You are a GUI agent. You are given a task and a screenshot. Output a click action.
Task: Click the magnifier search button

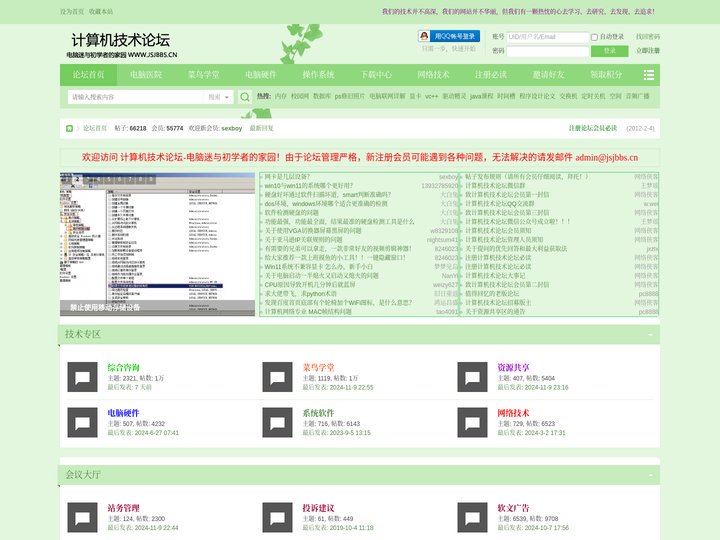(245, 97)
